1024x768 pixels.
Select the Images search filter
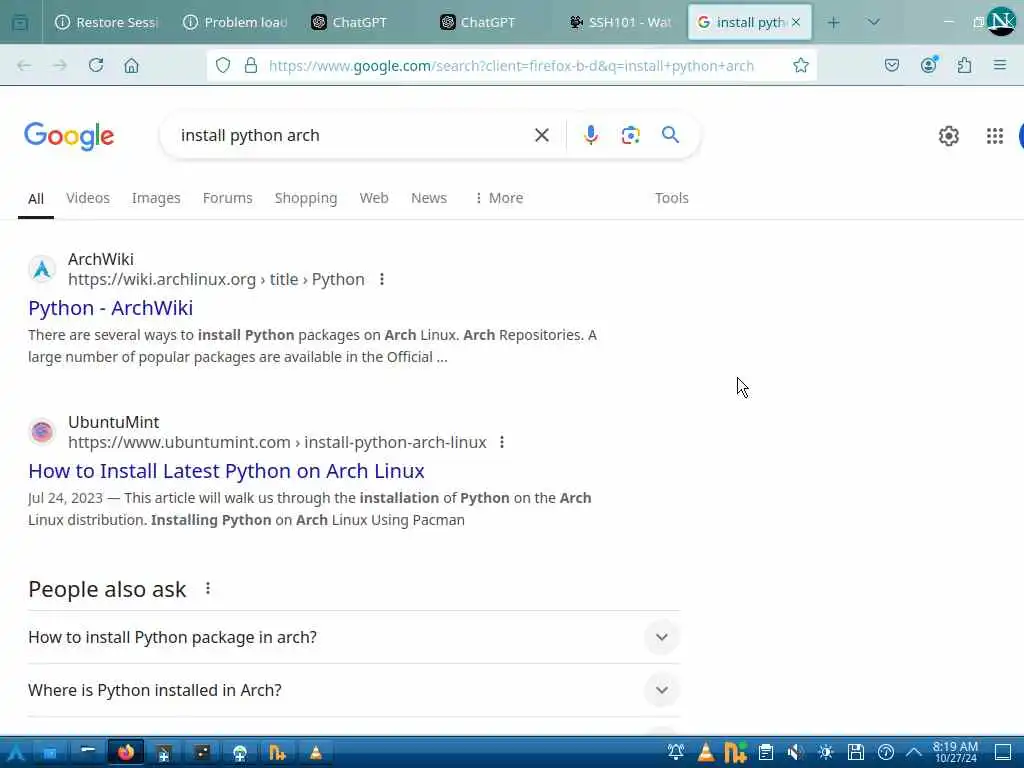pyautogui.click(x=156, y=198)
